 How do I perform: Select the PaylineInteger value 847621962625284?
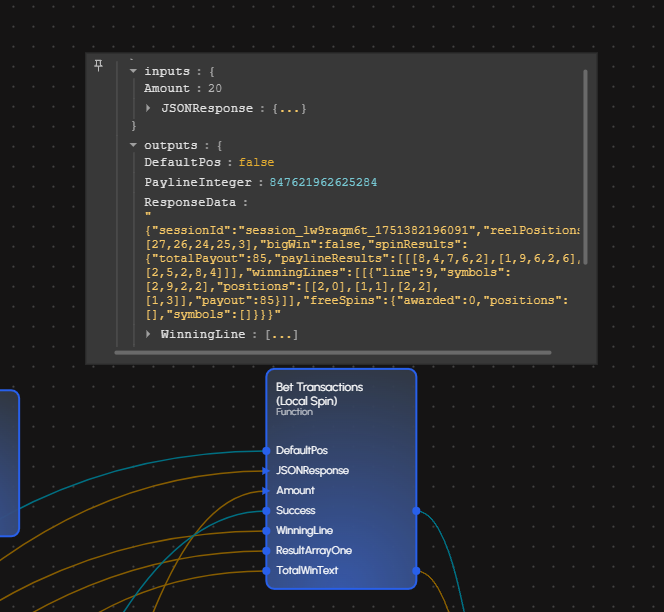323,182
